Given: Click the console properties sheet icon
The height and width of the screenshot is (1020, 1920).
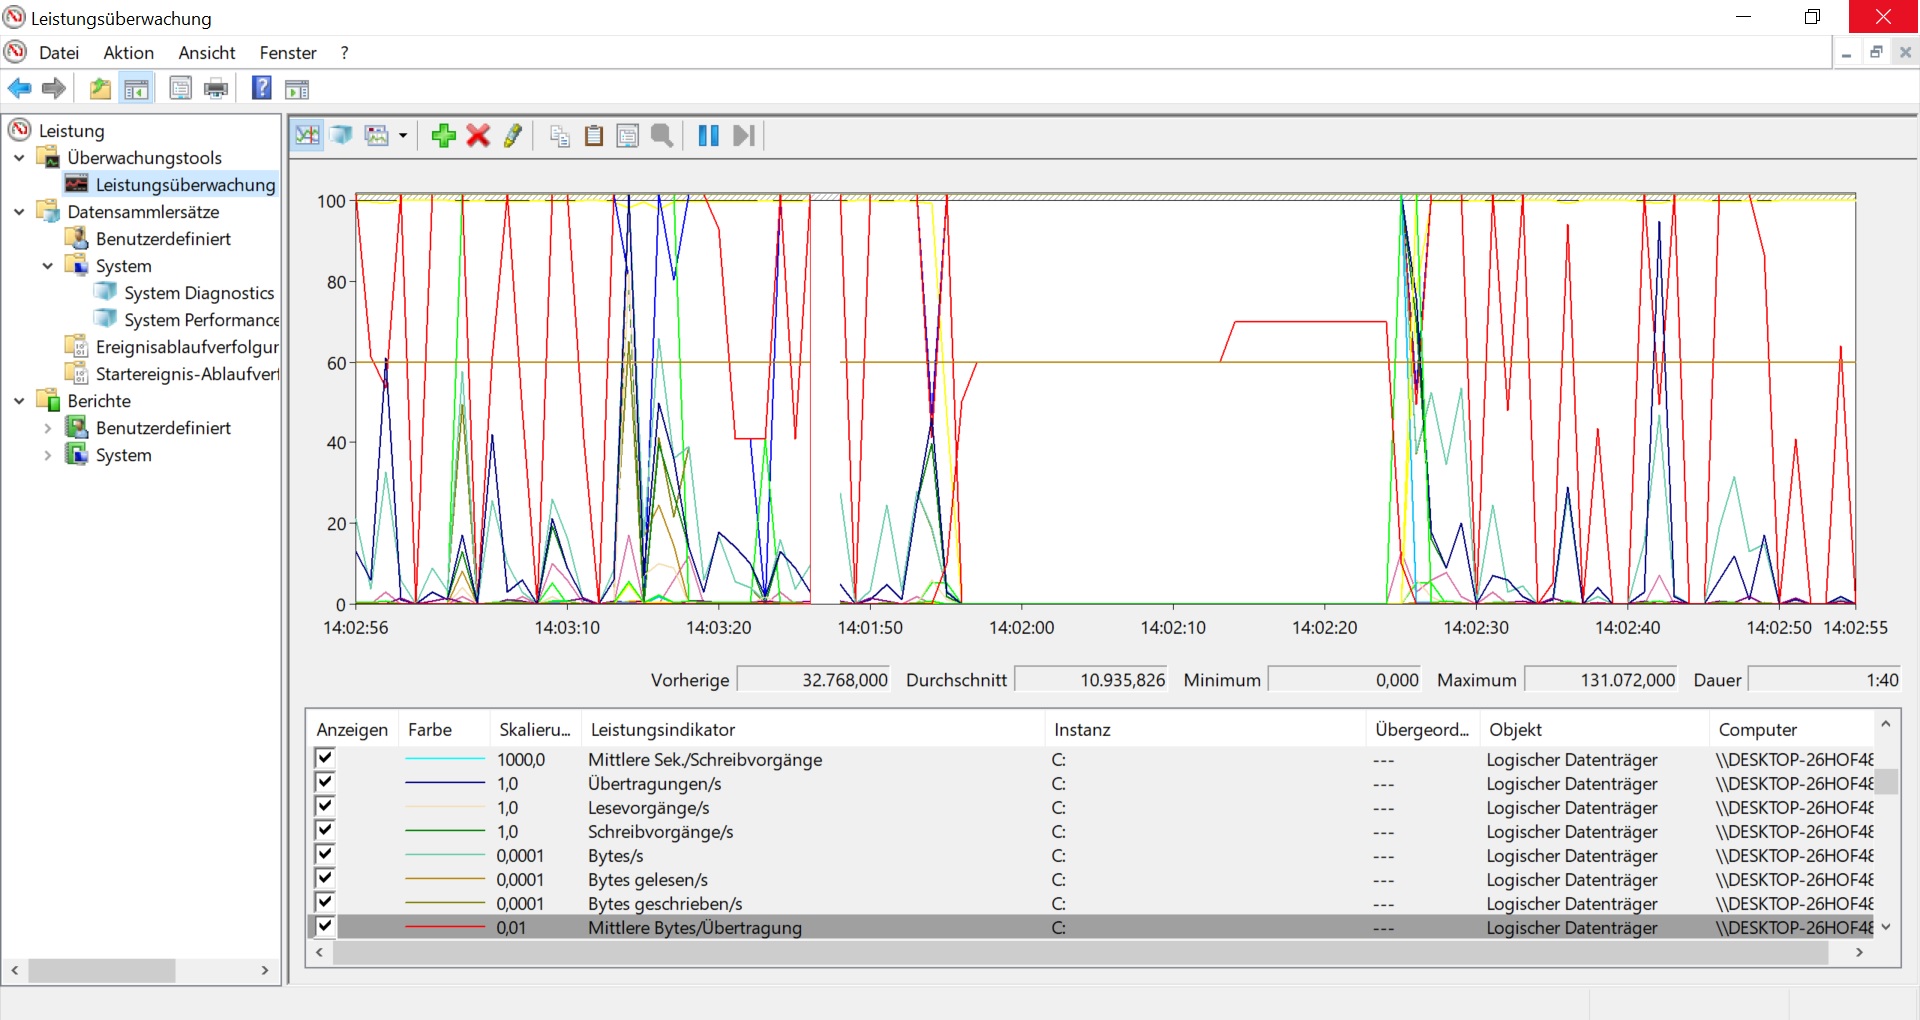Looking at the screenshot, I should pos(181,89).
